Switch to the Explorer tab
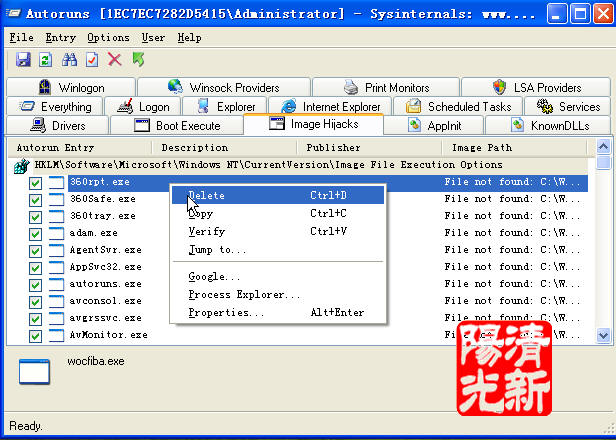 (225, 106)
